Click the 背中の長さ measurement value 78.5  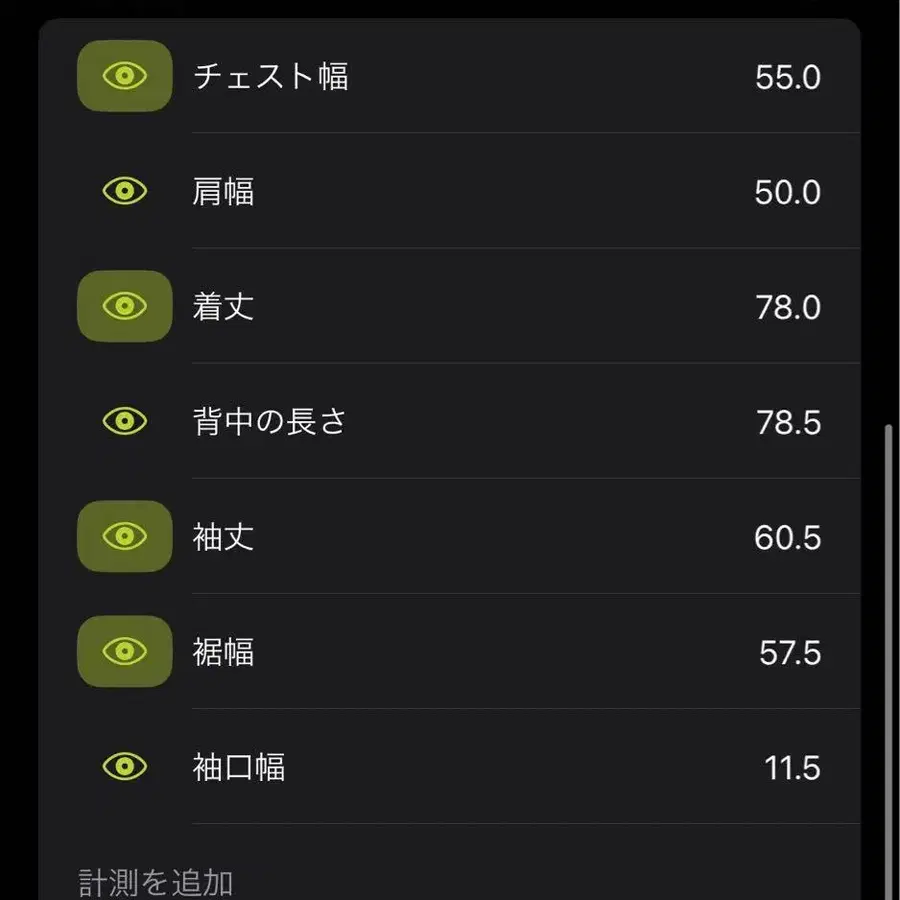(788, 421)
